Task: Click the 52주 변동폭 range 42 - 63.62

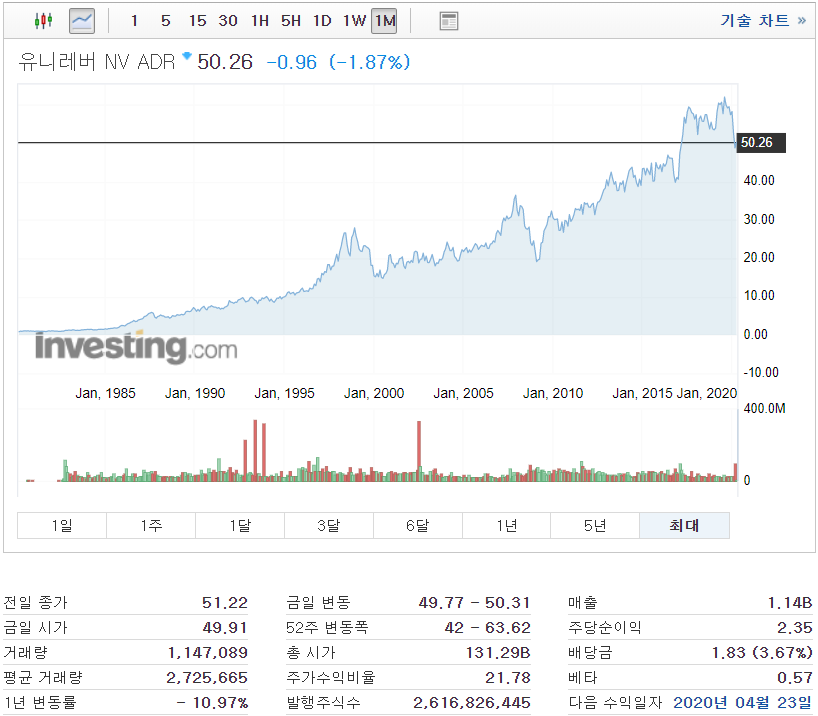Action: pyautogui.click(x=487, y=627)
